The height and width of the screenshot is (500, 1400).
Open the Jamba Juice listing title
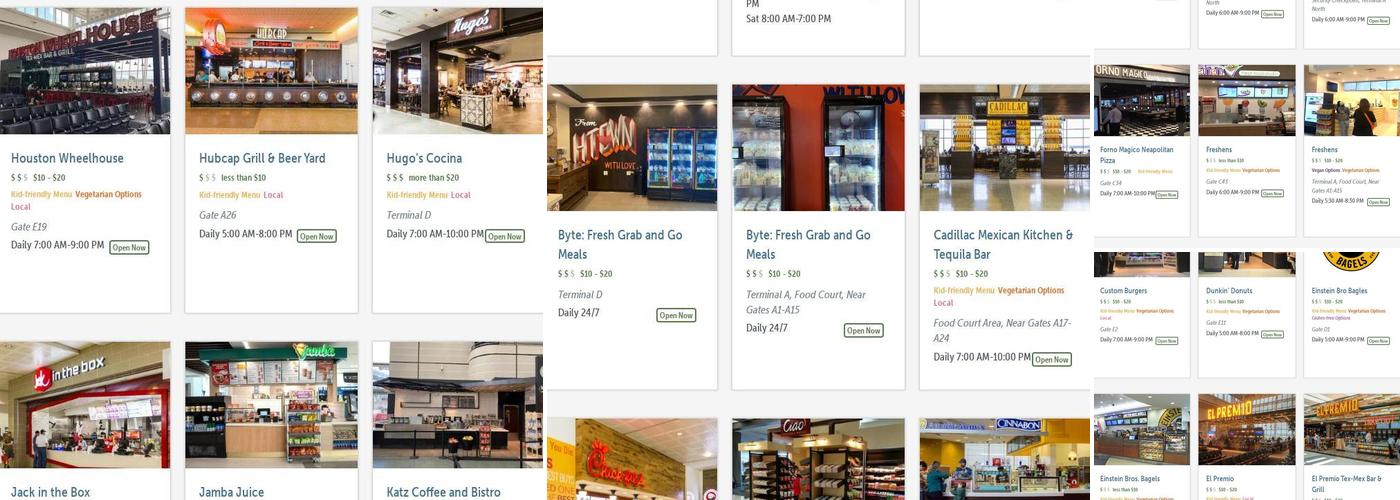[x=231, y=492]
